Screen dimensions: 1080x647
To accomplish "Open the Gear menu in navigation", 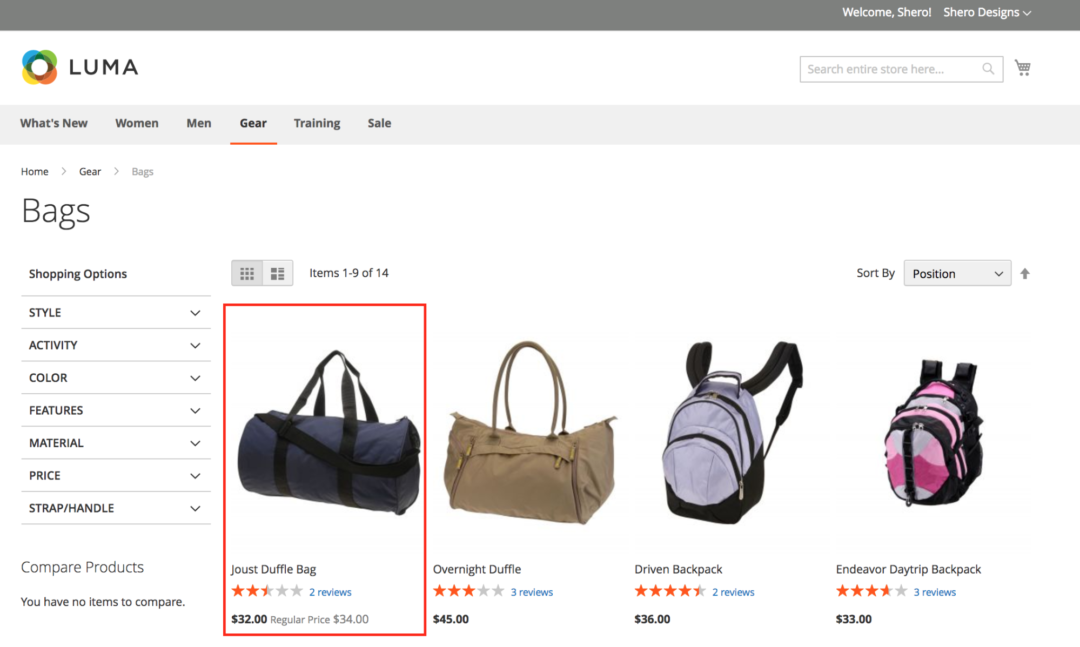I will pyautogui.click(x=253, y=123).
